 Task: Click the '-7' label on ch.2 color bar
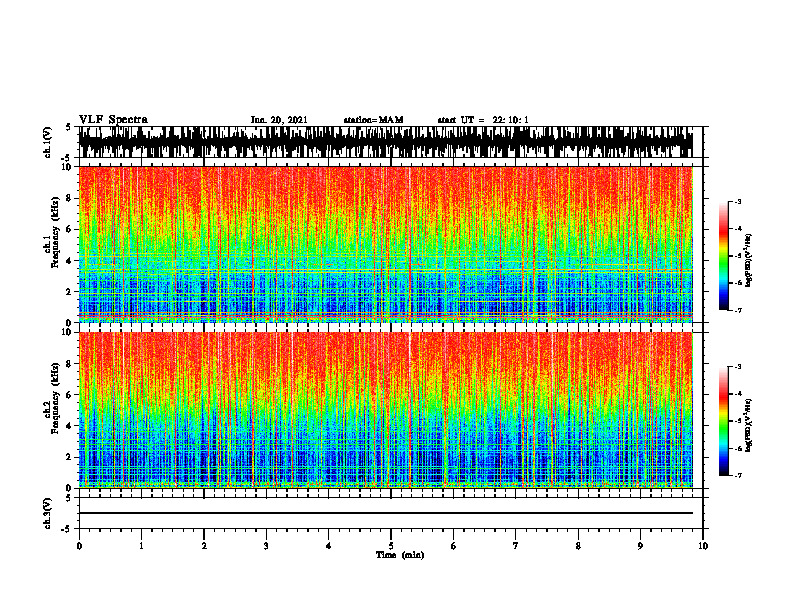click(x=737, y=475)
